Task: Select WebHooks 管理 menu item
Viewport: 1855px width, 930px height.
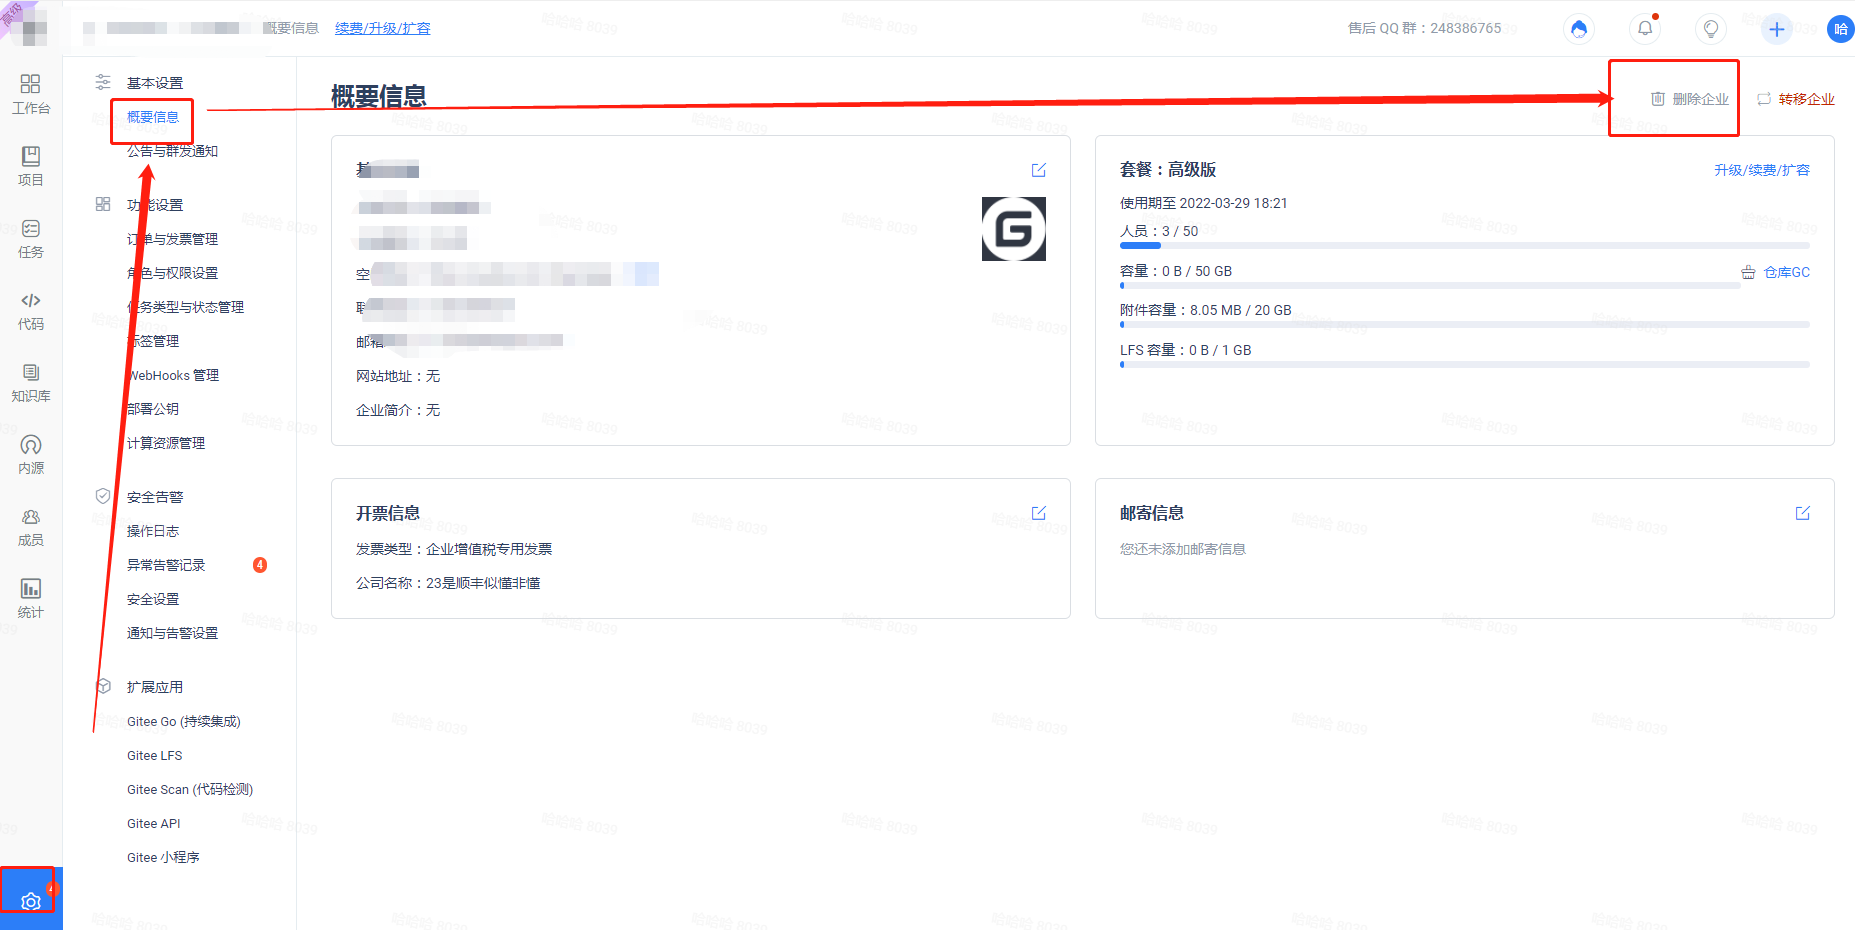Action: point(173,375)
